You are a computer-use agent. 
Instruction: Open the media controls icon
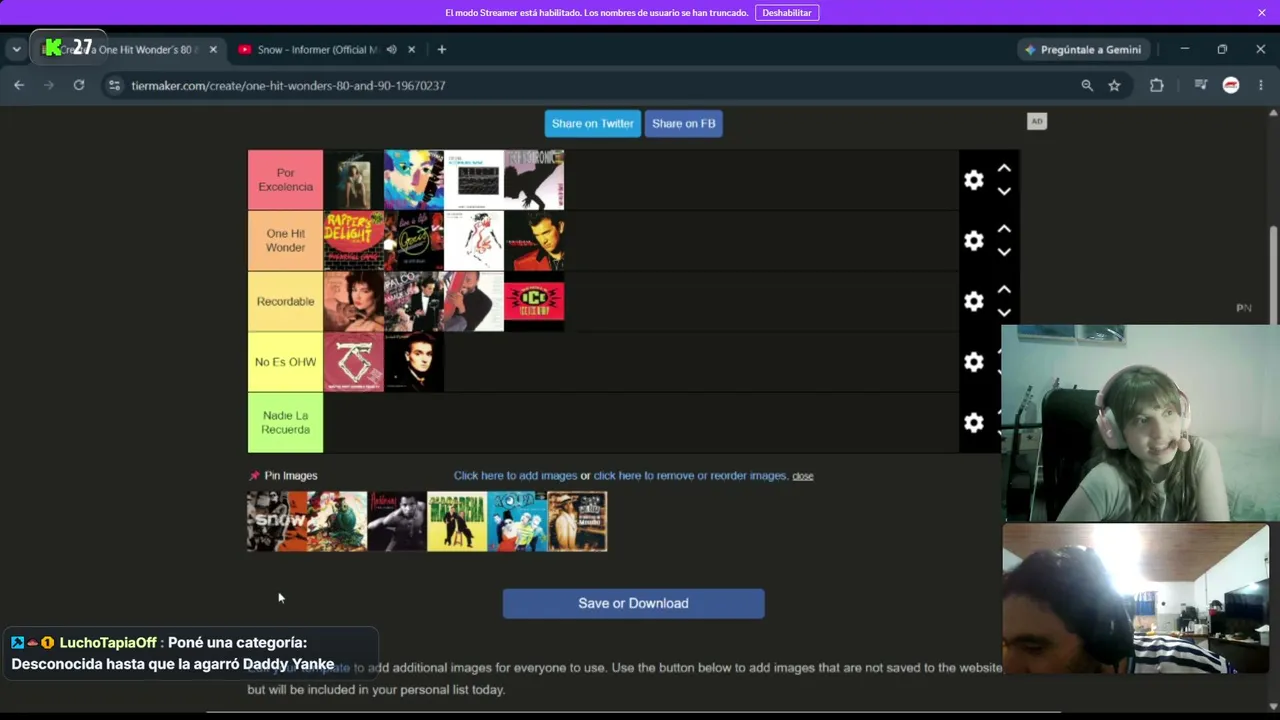tap(1201, 86)
